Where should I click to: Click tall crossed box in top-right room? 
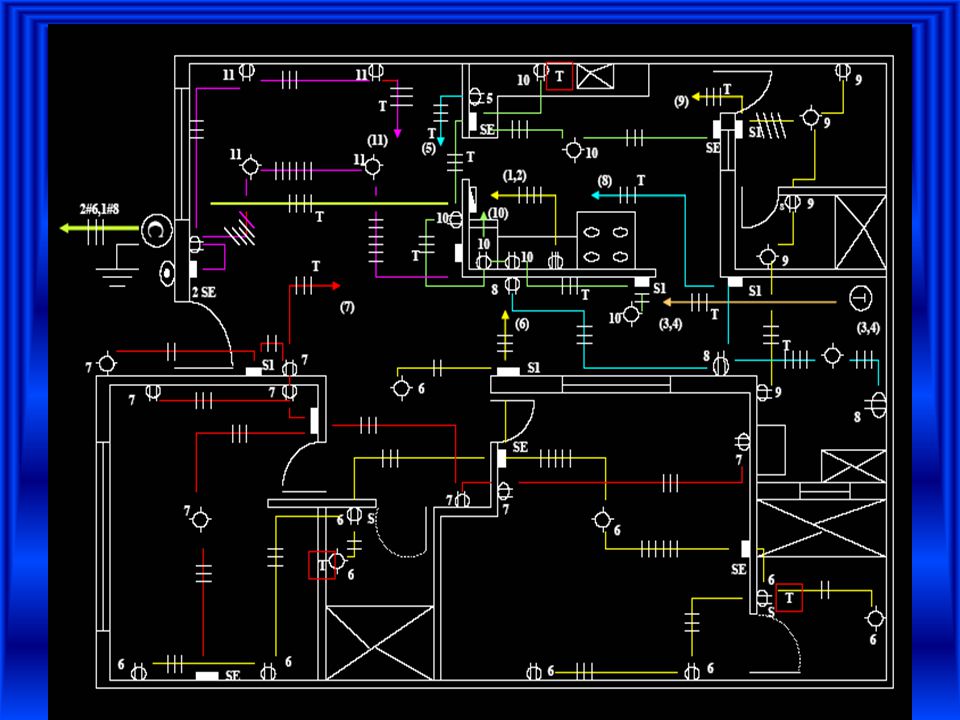pyautogui.click(x=861, y=232)
